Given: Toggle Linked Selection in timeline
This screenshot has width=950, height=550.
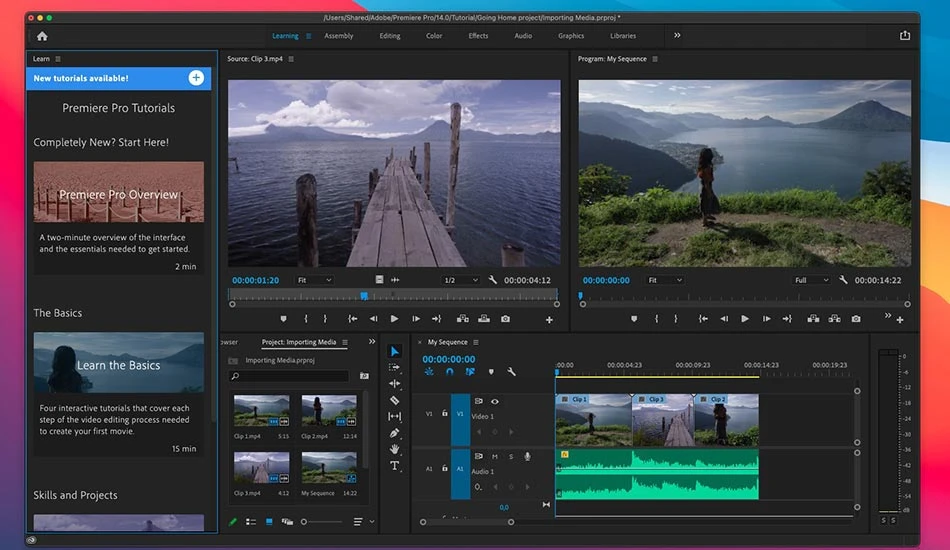Looking at the screenshot, I should coord(470,372).
